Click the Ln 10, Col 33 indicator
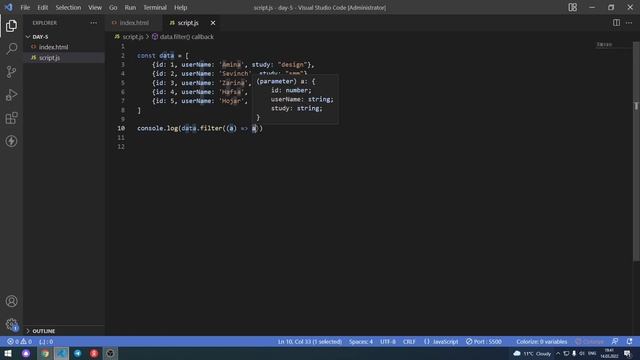This screenshot has width=640, height=360. pos(310,342)
